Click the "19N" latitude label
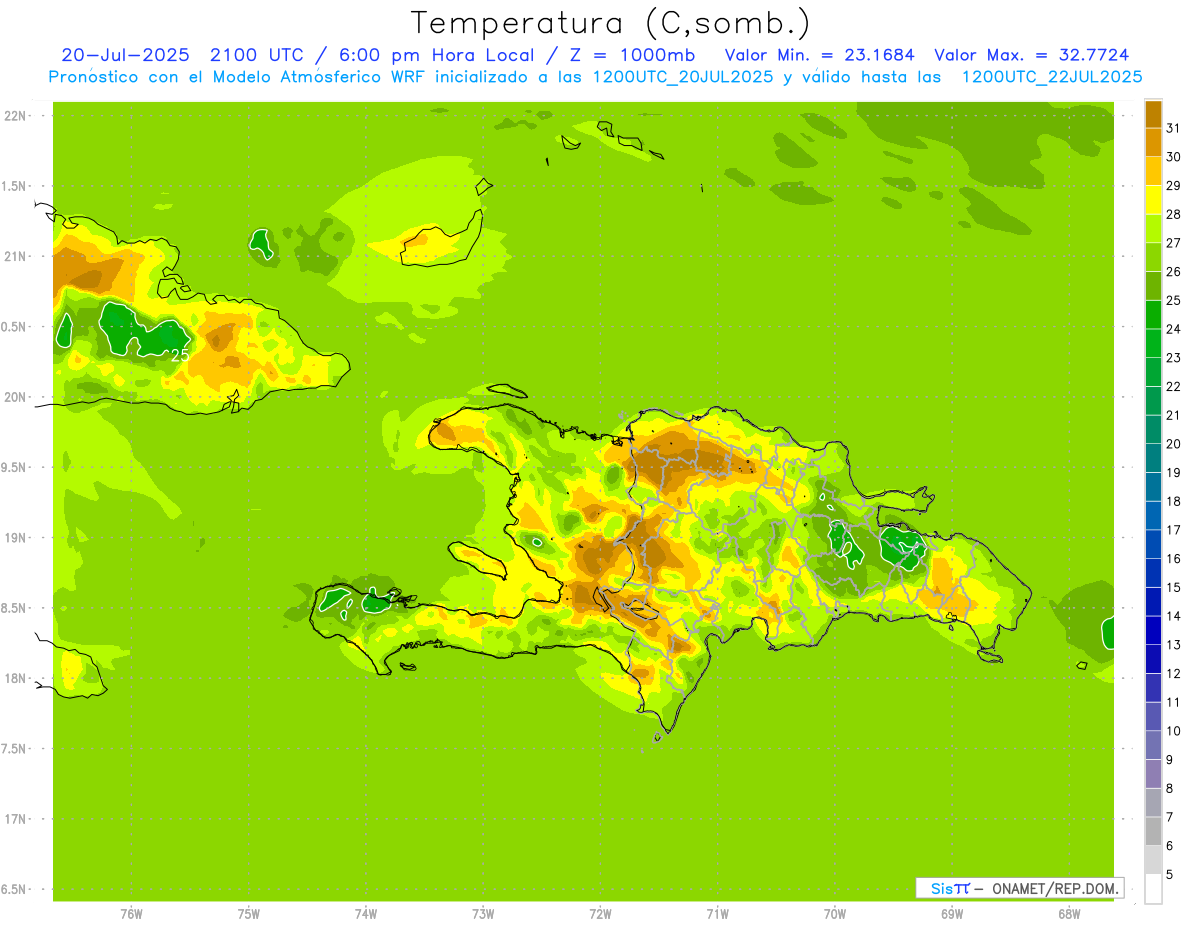Viewport: 1200px width, 927px height. (x=14, y=537)
